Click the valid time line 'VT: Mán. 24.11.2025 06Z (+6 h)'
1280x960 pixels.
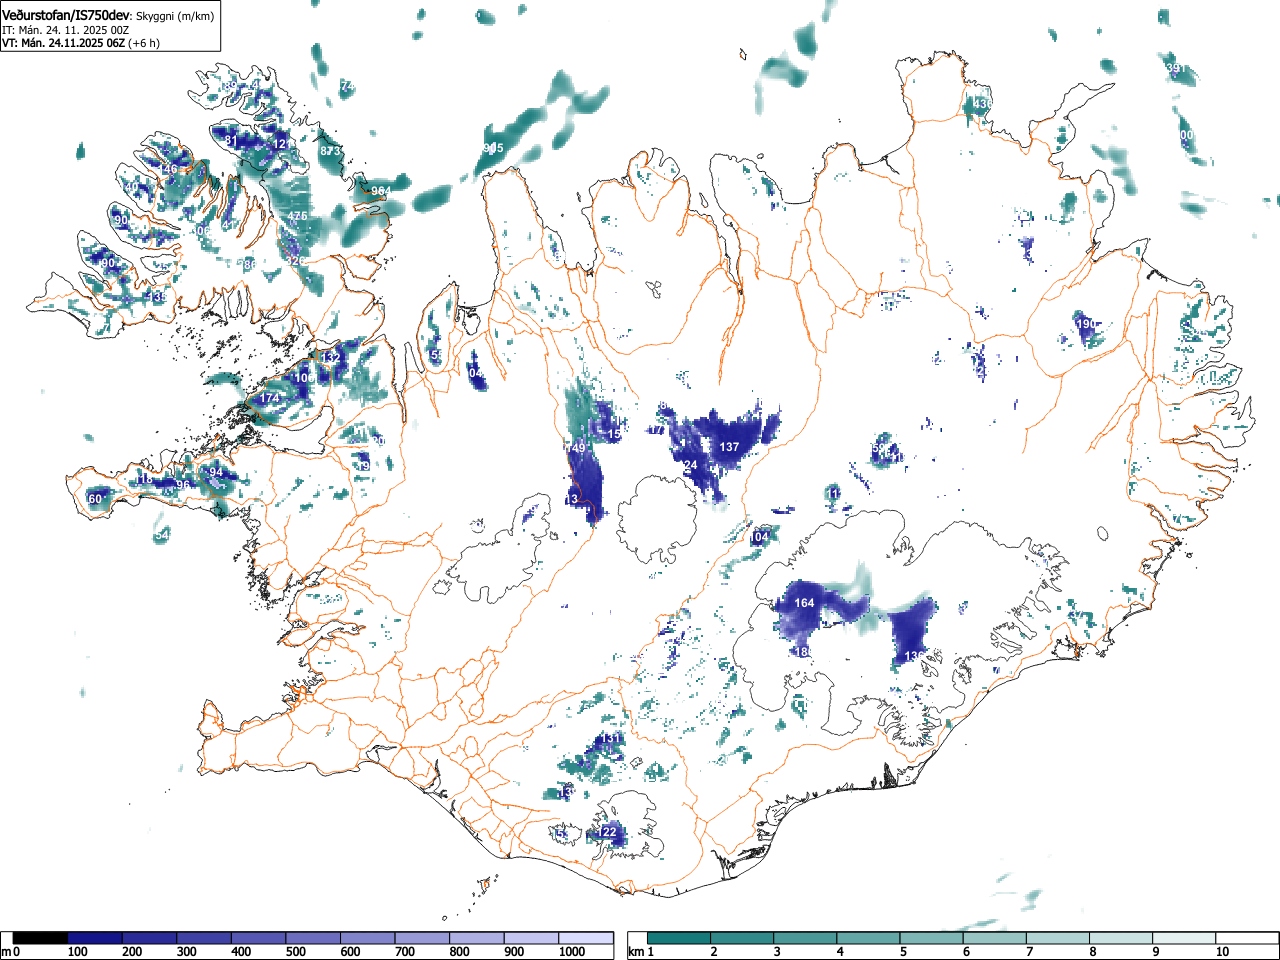pyautogui.click(x=81, y=43)
